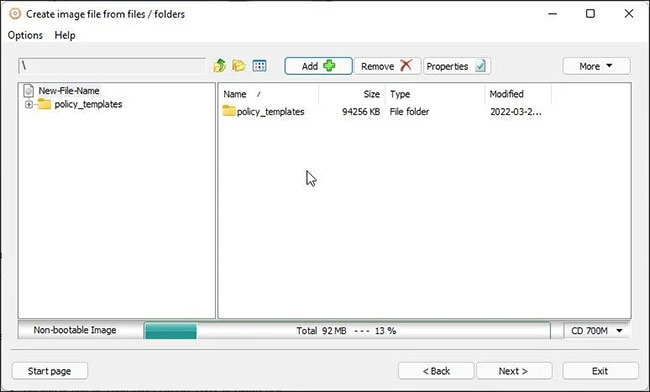Minimize the window
The height and width of the screenshot is (392, 650).
[552, 14]
